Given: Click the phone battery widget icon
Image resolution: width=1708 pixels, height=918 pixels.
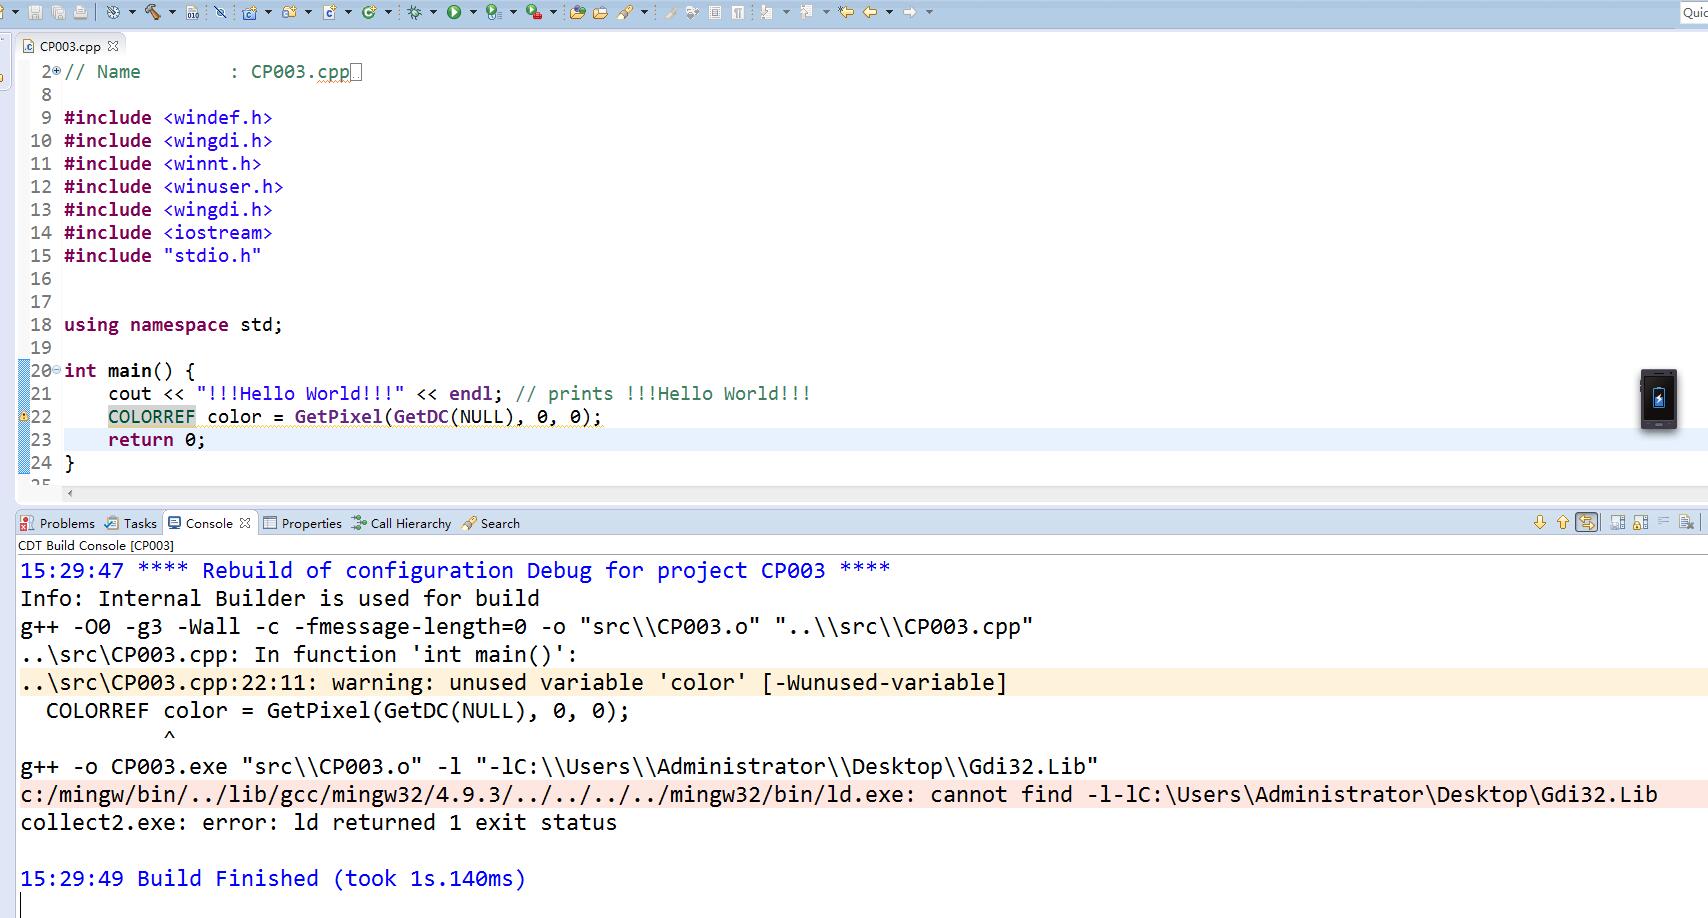Looking at the screenshot, I should 1658,399.
